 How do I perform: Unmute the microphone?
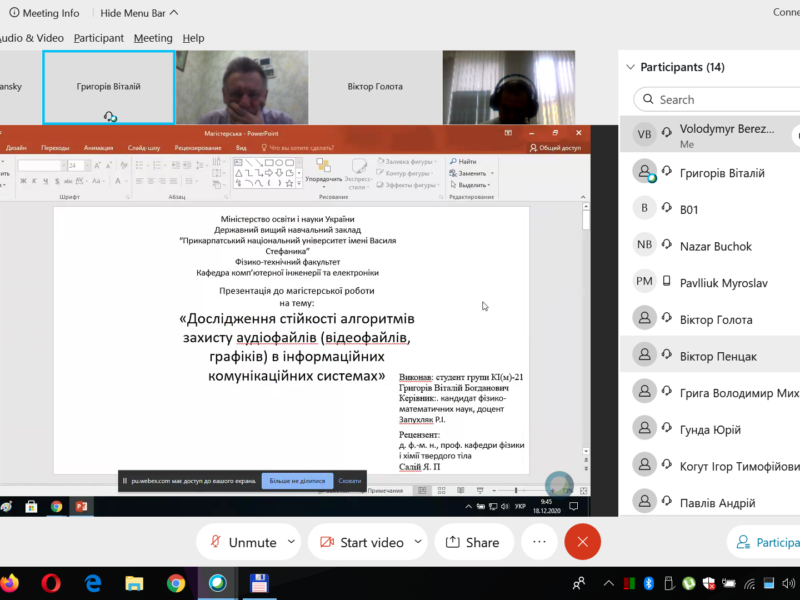pyautogui.click(x=242, y=542)
